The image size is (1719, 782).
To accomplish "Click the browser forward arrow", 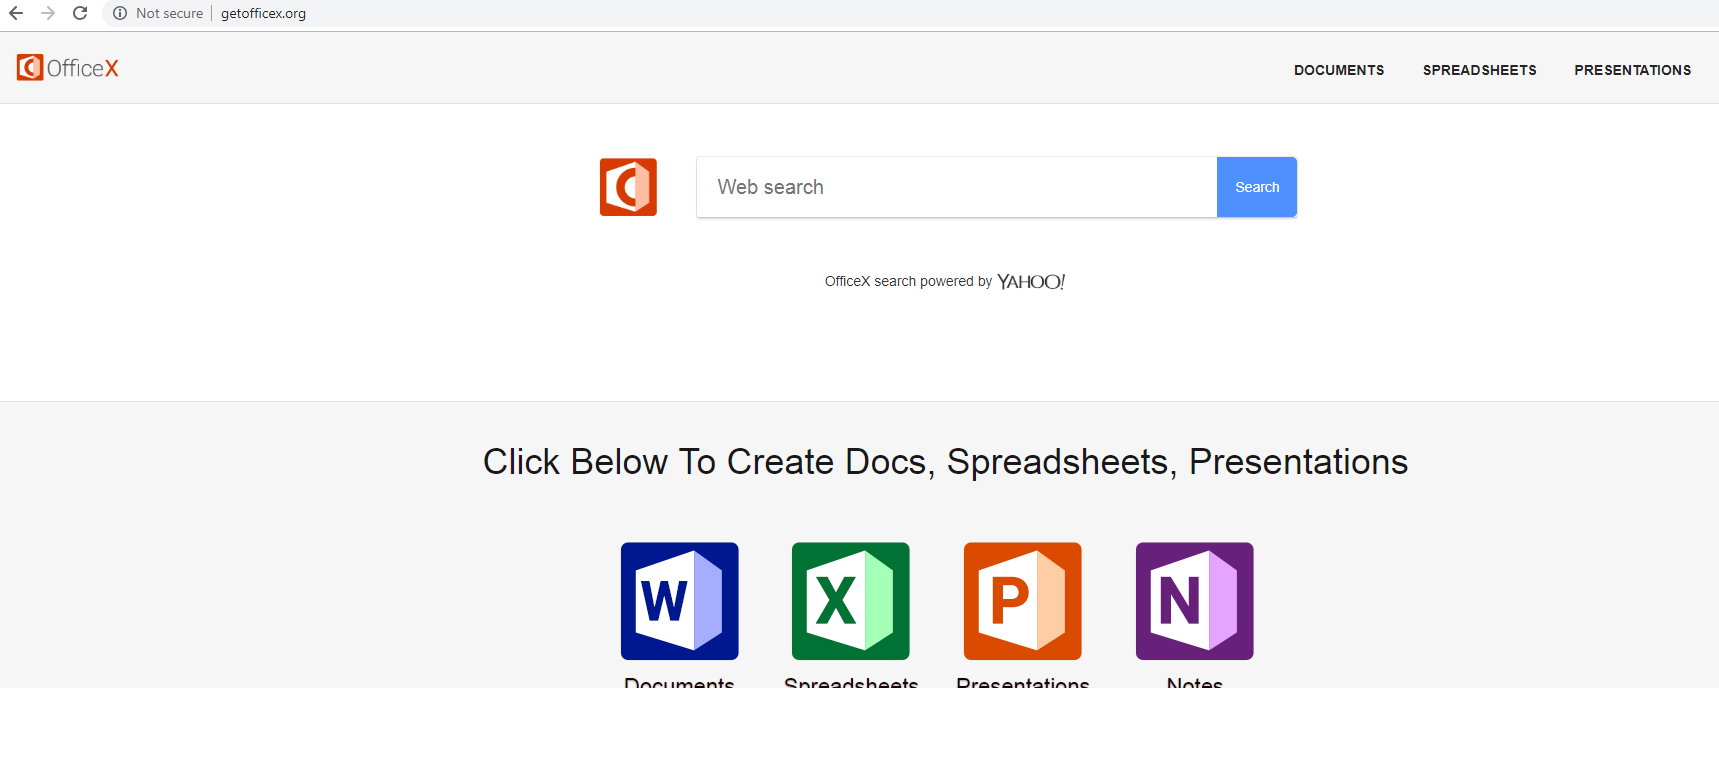I will [48, 13].
